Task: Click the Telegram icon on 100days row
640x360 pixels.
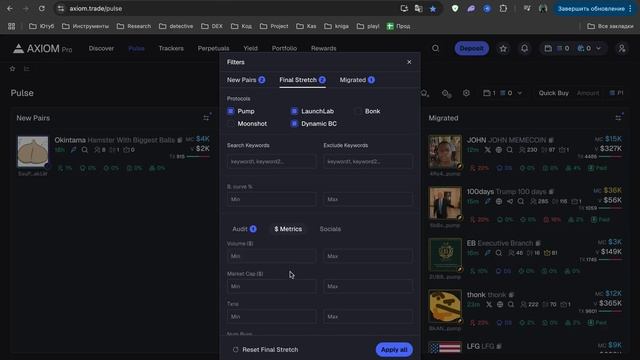Action: pos(510,201)
